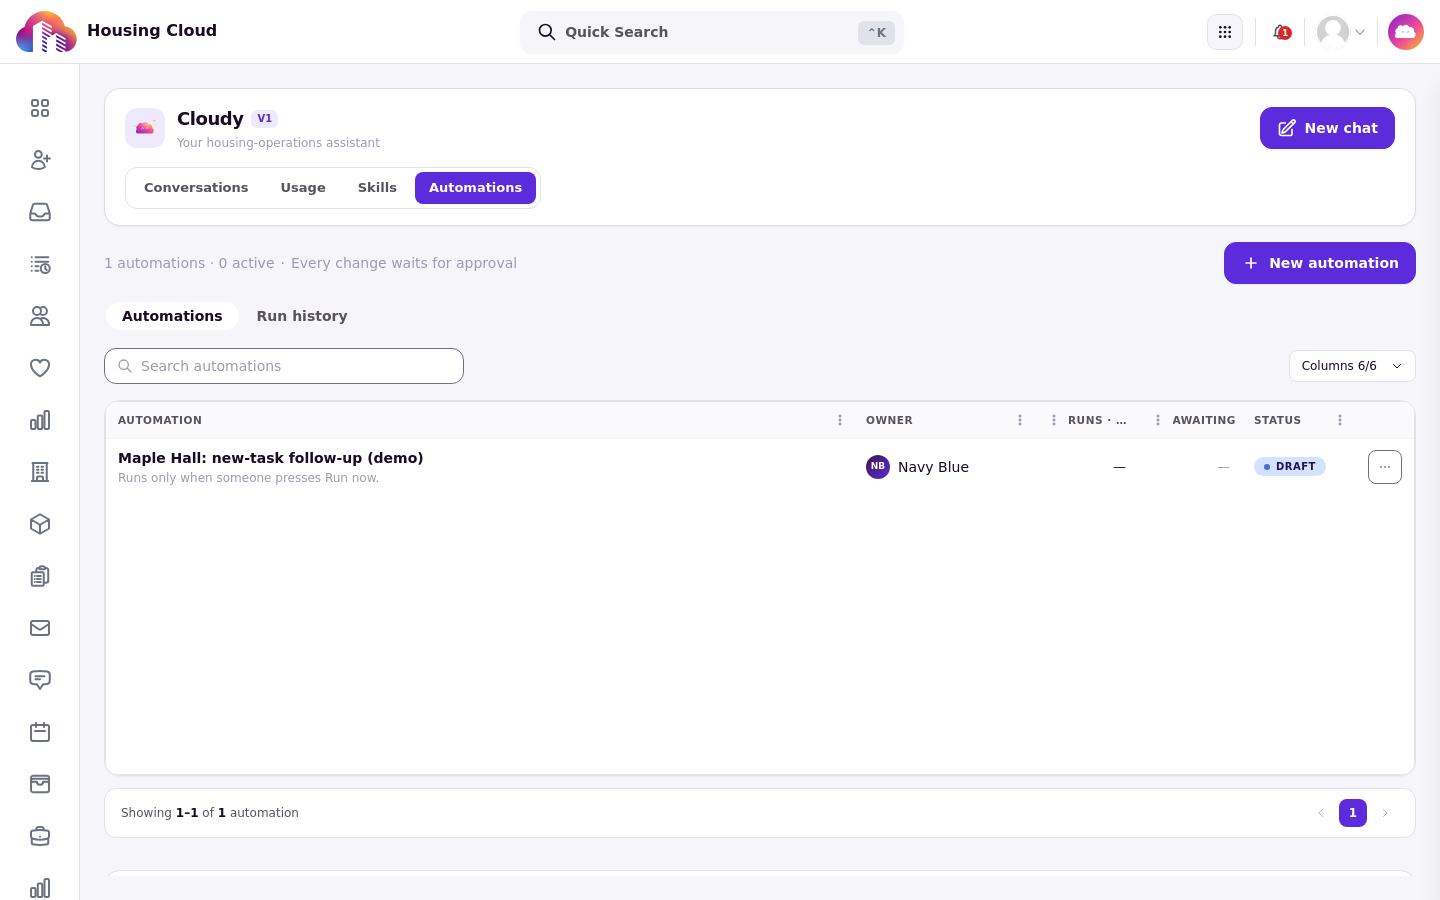Open the archive box icon in the sidebar

(x=40, y=784)
